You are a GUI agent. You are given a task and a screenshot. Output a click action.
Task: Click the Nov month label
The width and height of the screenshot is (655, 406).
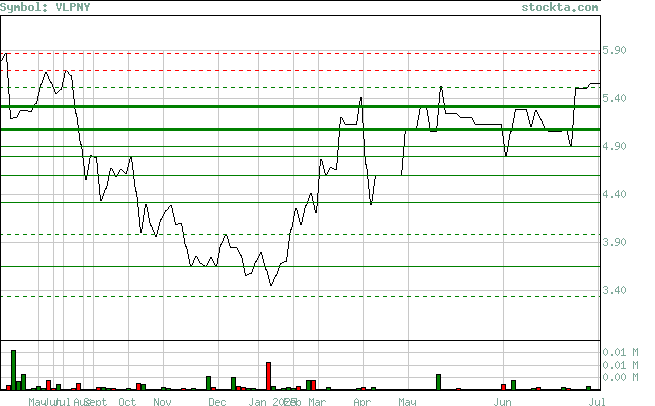click(x=162, y=401)
